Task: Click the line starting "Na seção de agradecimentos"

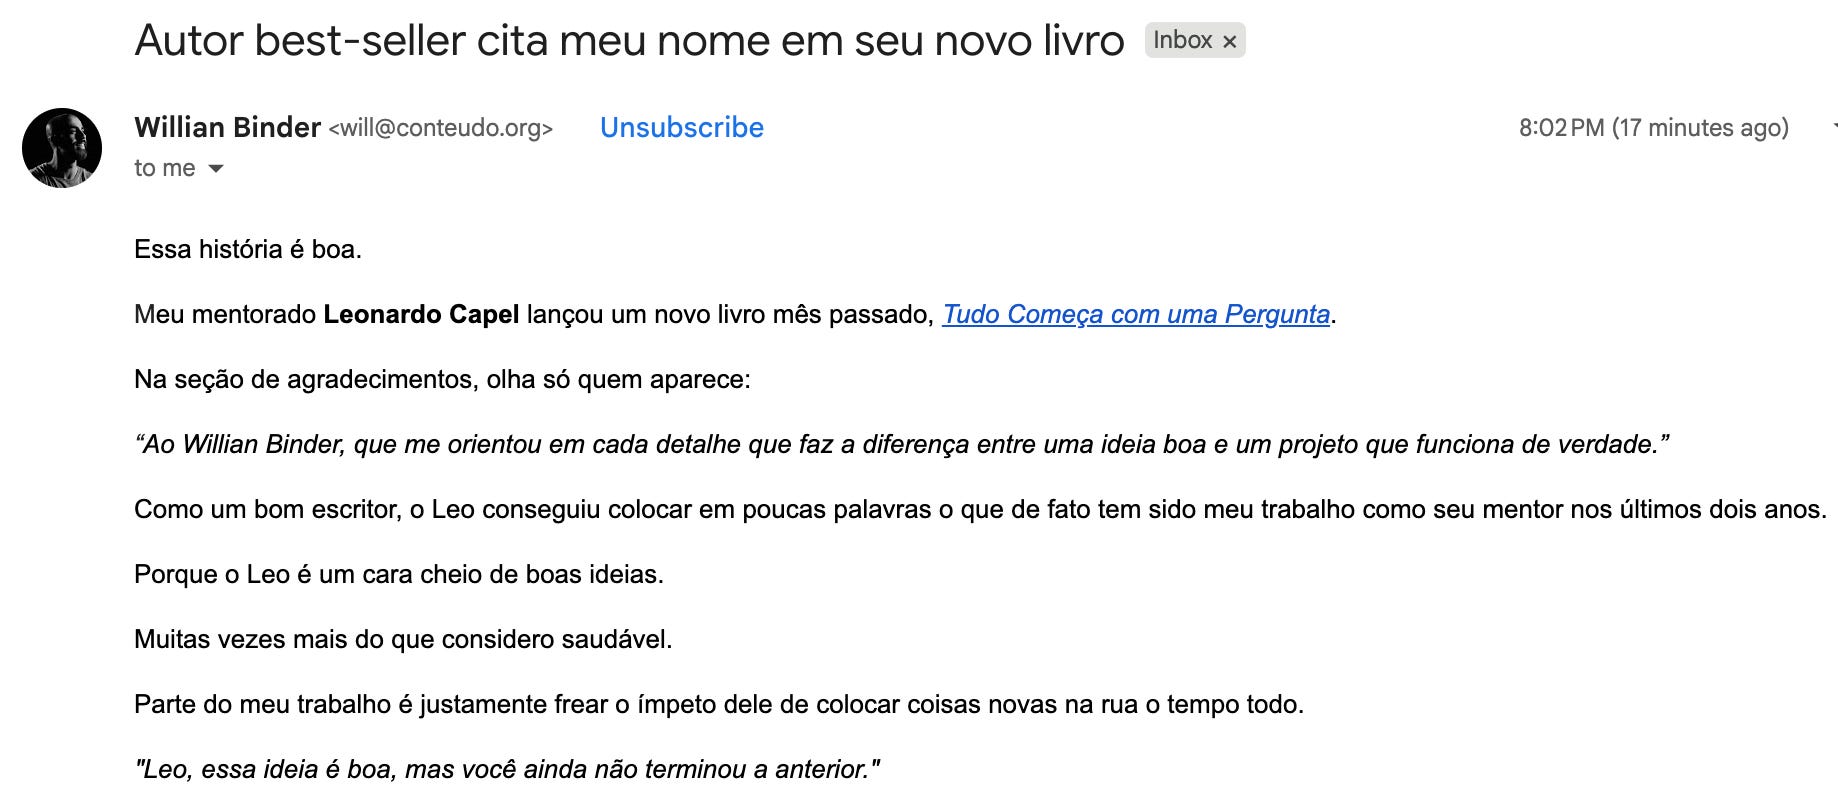Action: [x=442, y=379]
